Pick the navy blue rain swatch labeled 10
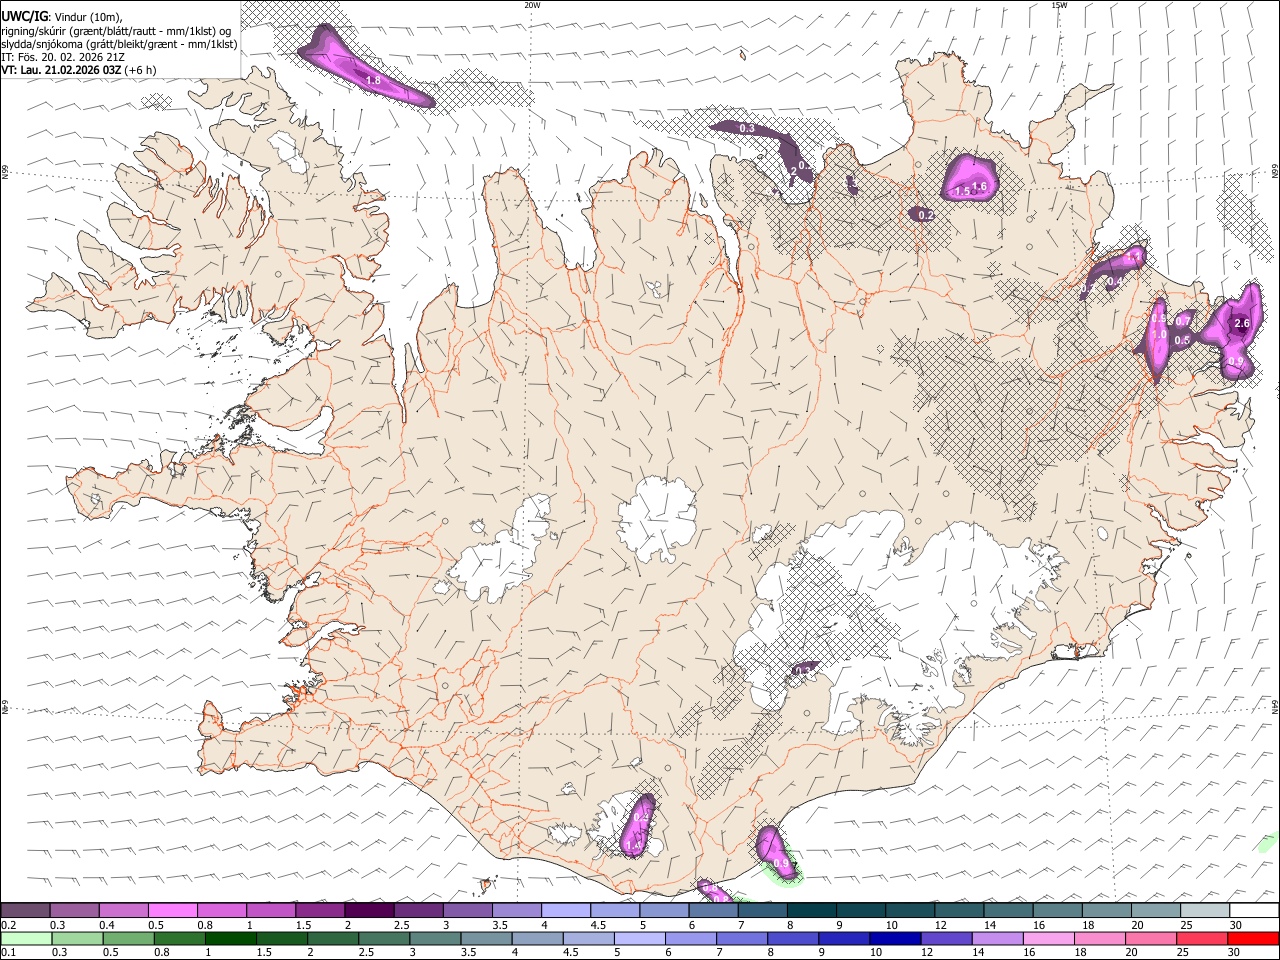Viewport: 1280px width, 960px height. tap(895, 938)
